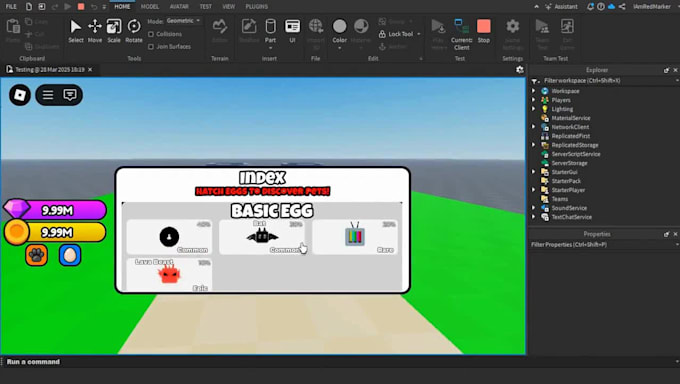Switch to the VIEW ribbon tab
The height and width of the screenshot is (384, 680).
coord(229,7)
